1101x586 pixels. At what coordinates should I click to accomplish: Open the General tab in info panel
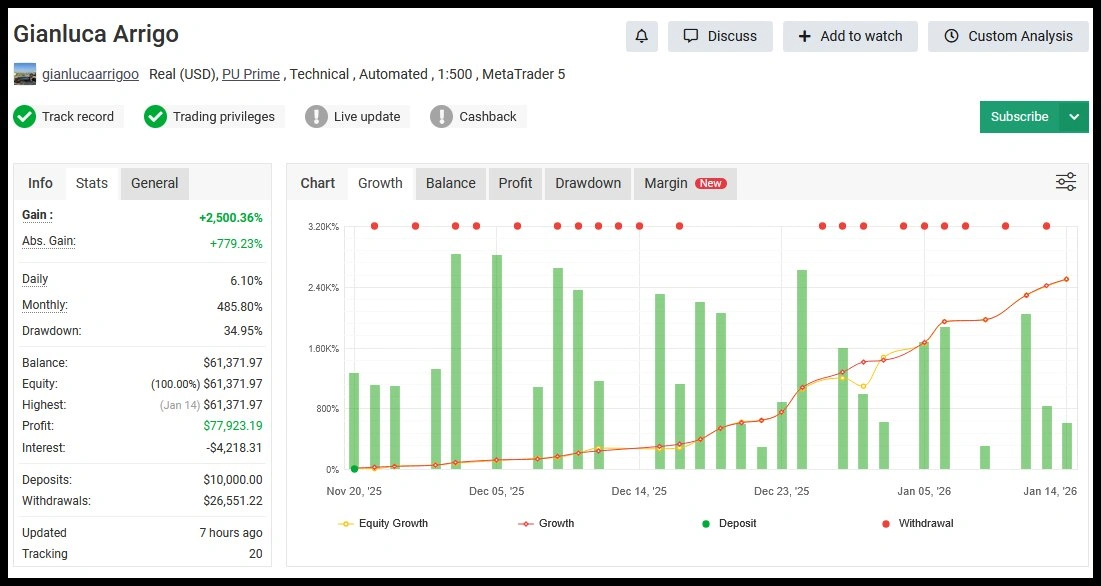click(x=154, y=183)
